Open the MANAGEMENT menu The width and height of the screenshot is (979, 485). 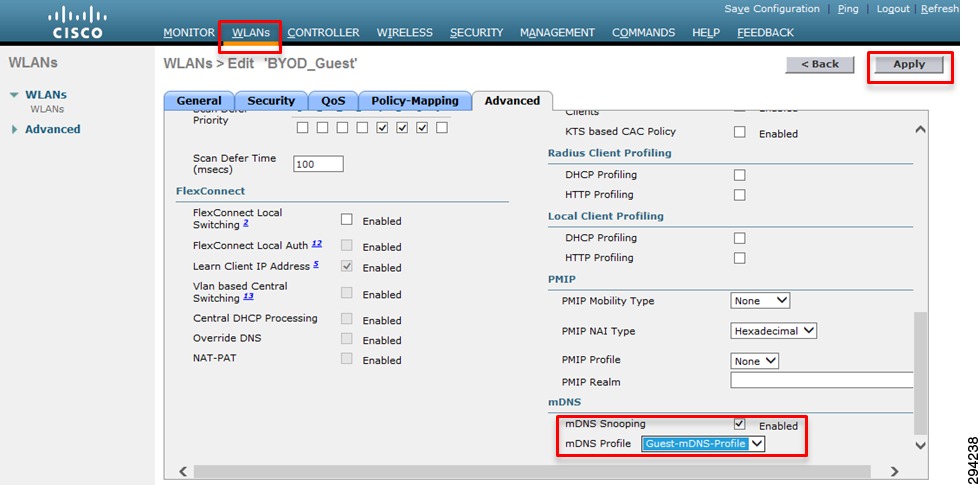[x=558, y=32]
